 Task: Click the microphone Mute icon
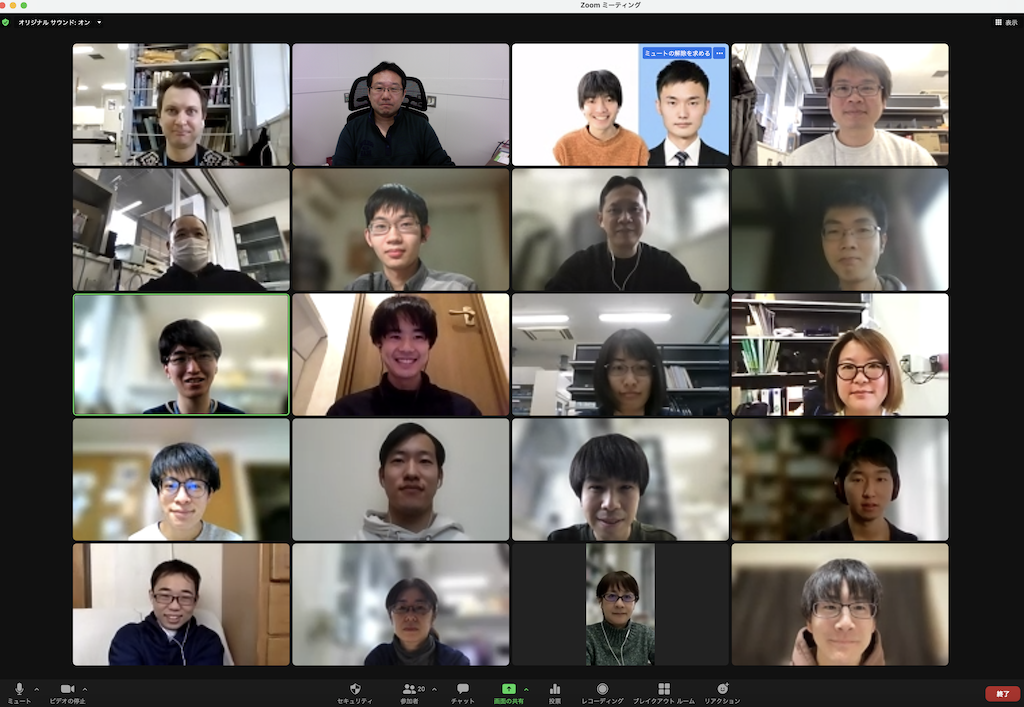19,689
